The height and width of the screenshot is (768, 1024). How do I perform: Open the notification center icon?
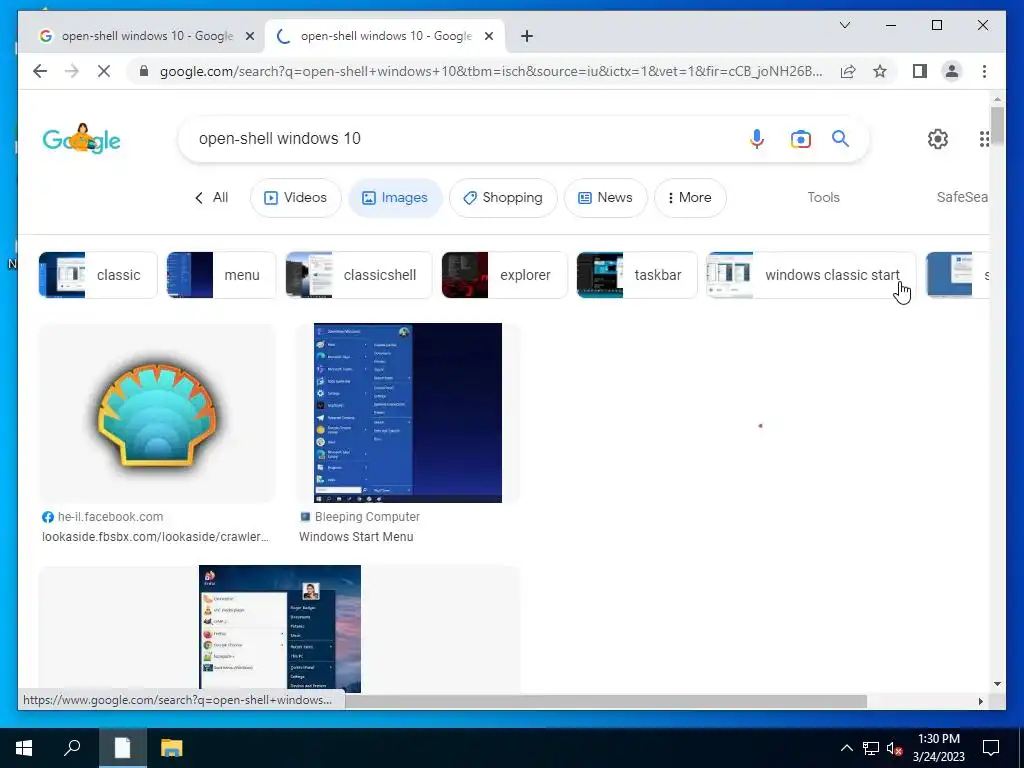(x=991, y=748)
